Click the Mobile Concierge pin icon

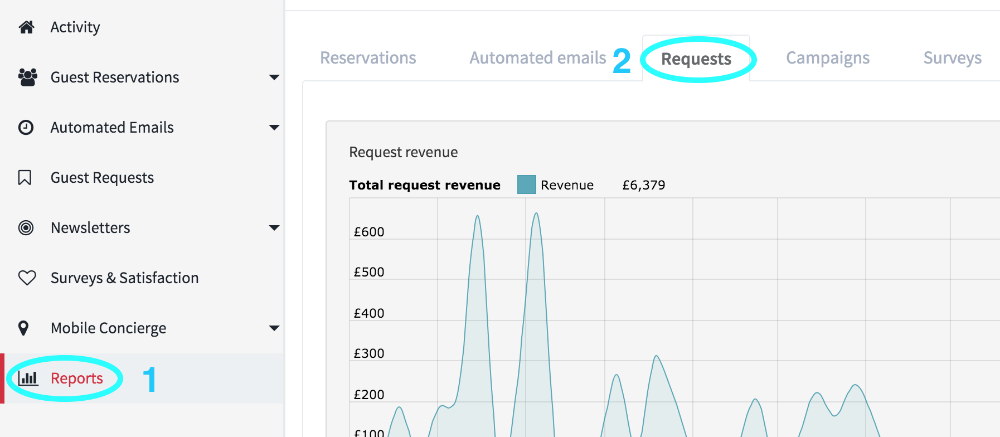pyautogui.click(x=24, y=329)
